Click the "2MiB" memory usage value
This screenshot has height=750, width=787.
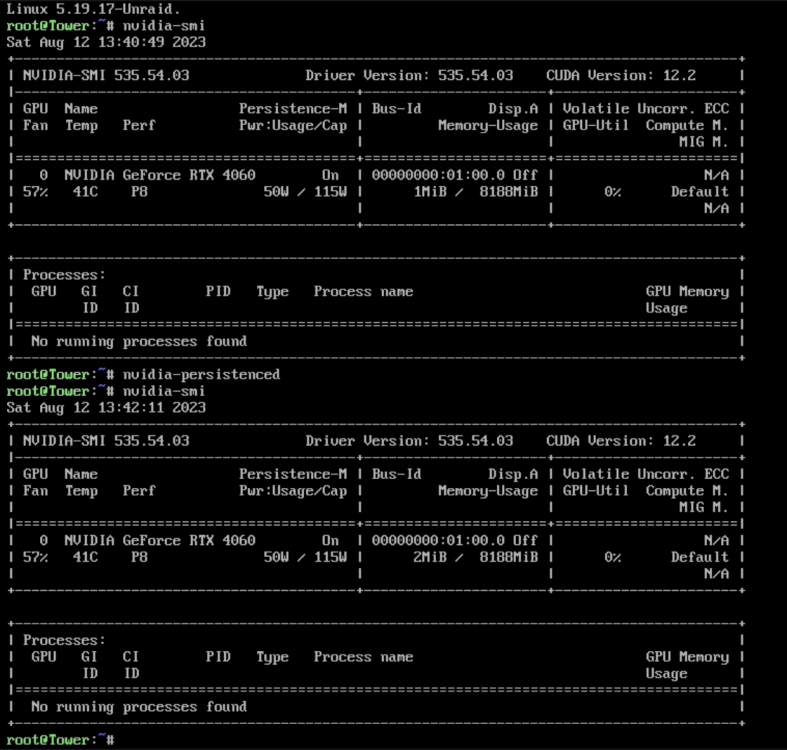click(430, 557)
